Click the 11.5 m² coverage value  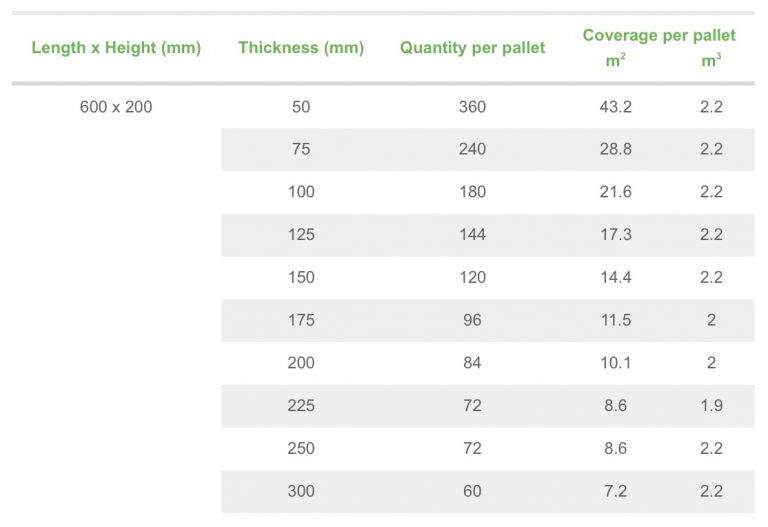(616, 320)
